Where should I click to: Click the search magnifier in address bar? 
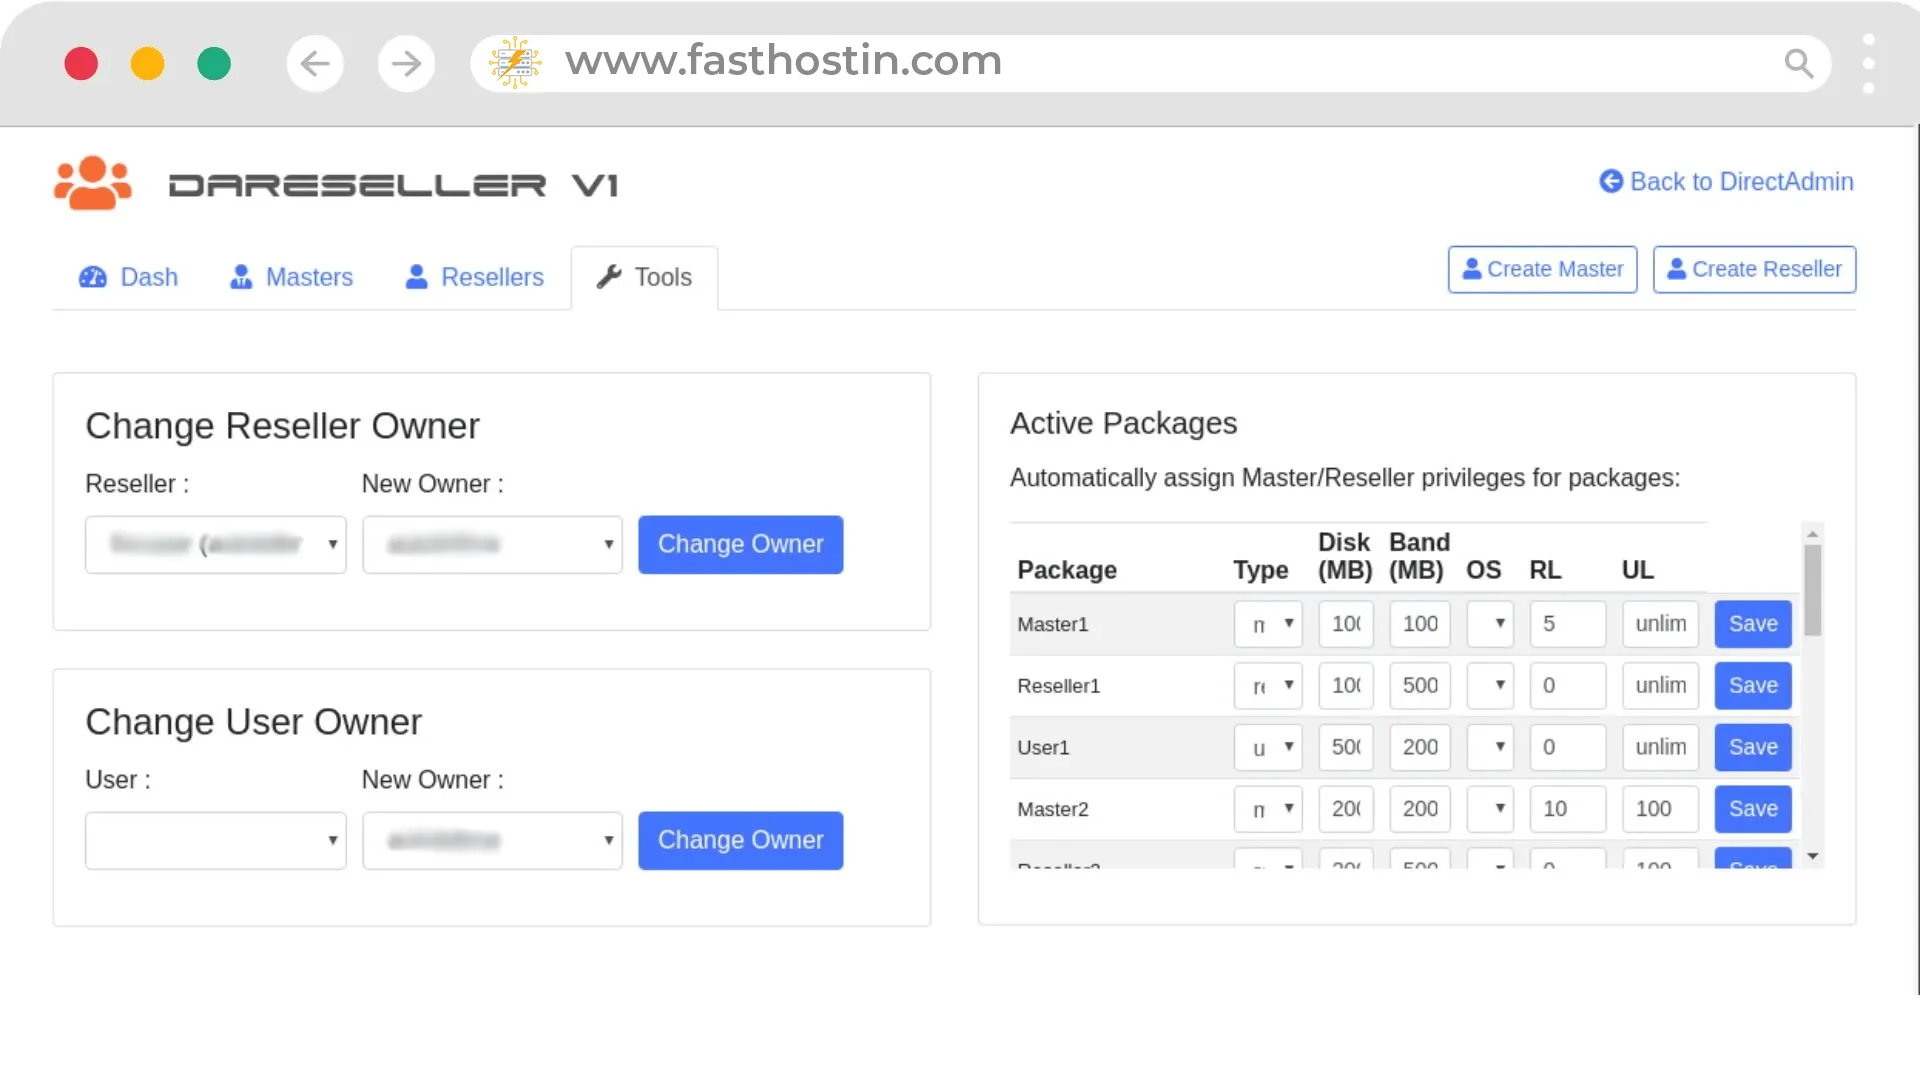click(x=1798, y=64)
